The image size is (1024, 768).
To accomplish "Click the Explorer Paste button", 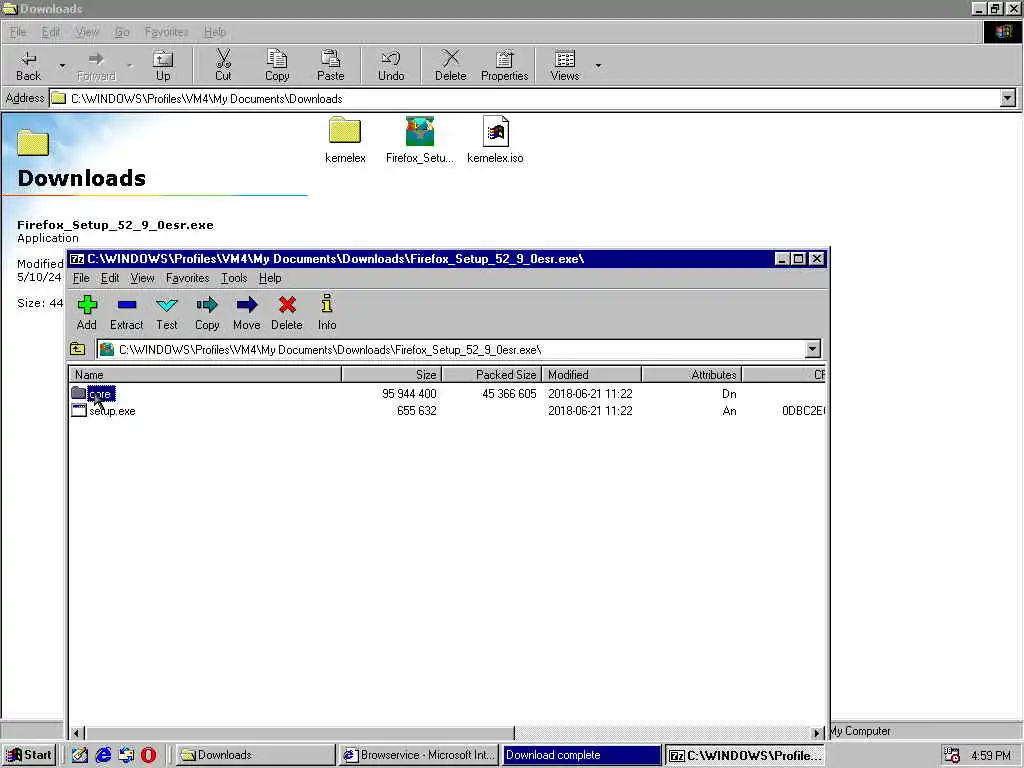I will coord(330,66).
